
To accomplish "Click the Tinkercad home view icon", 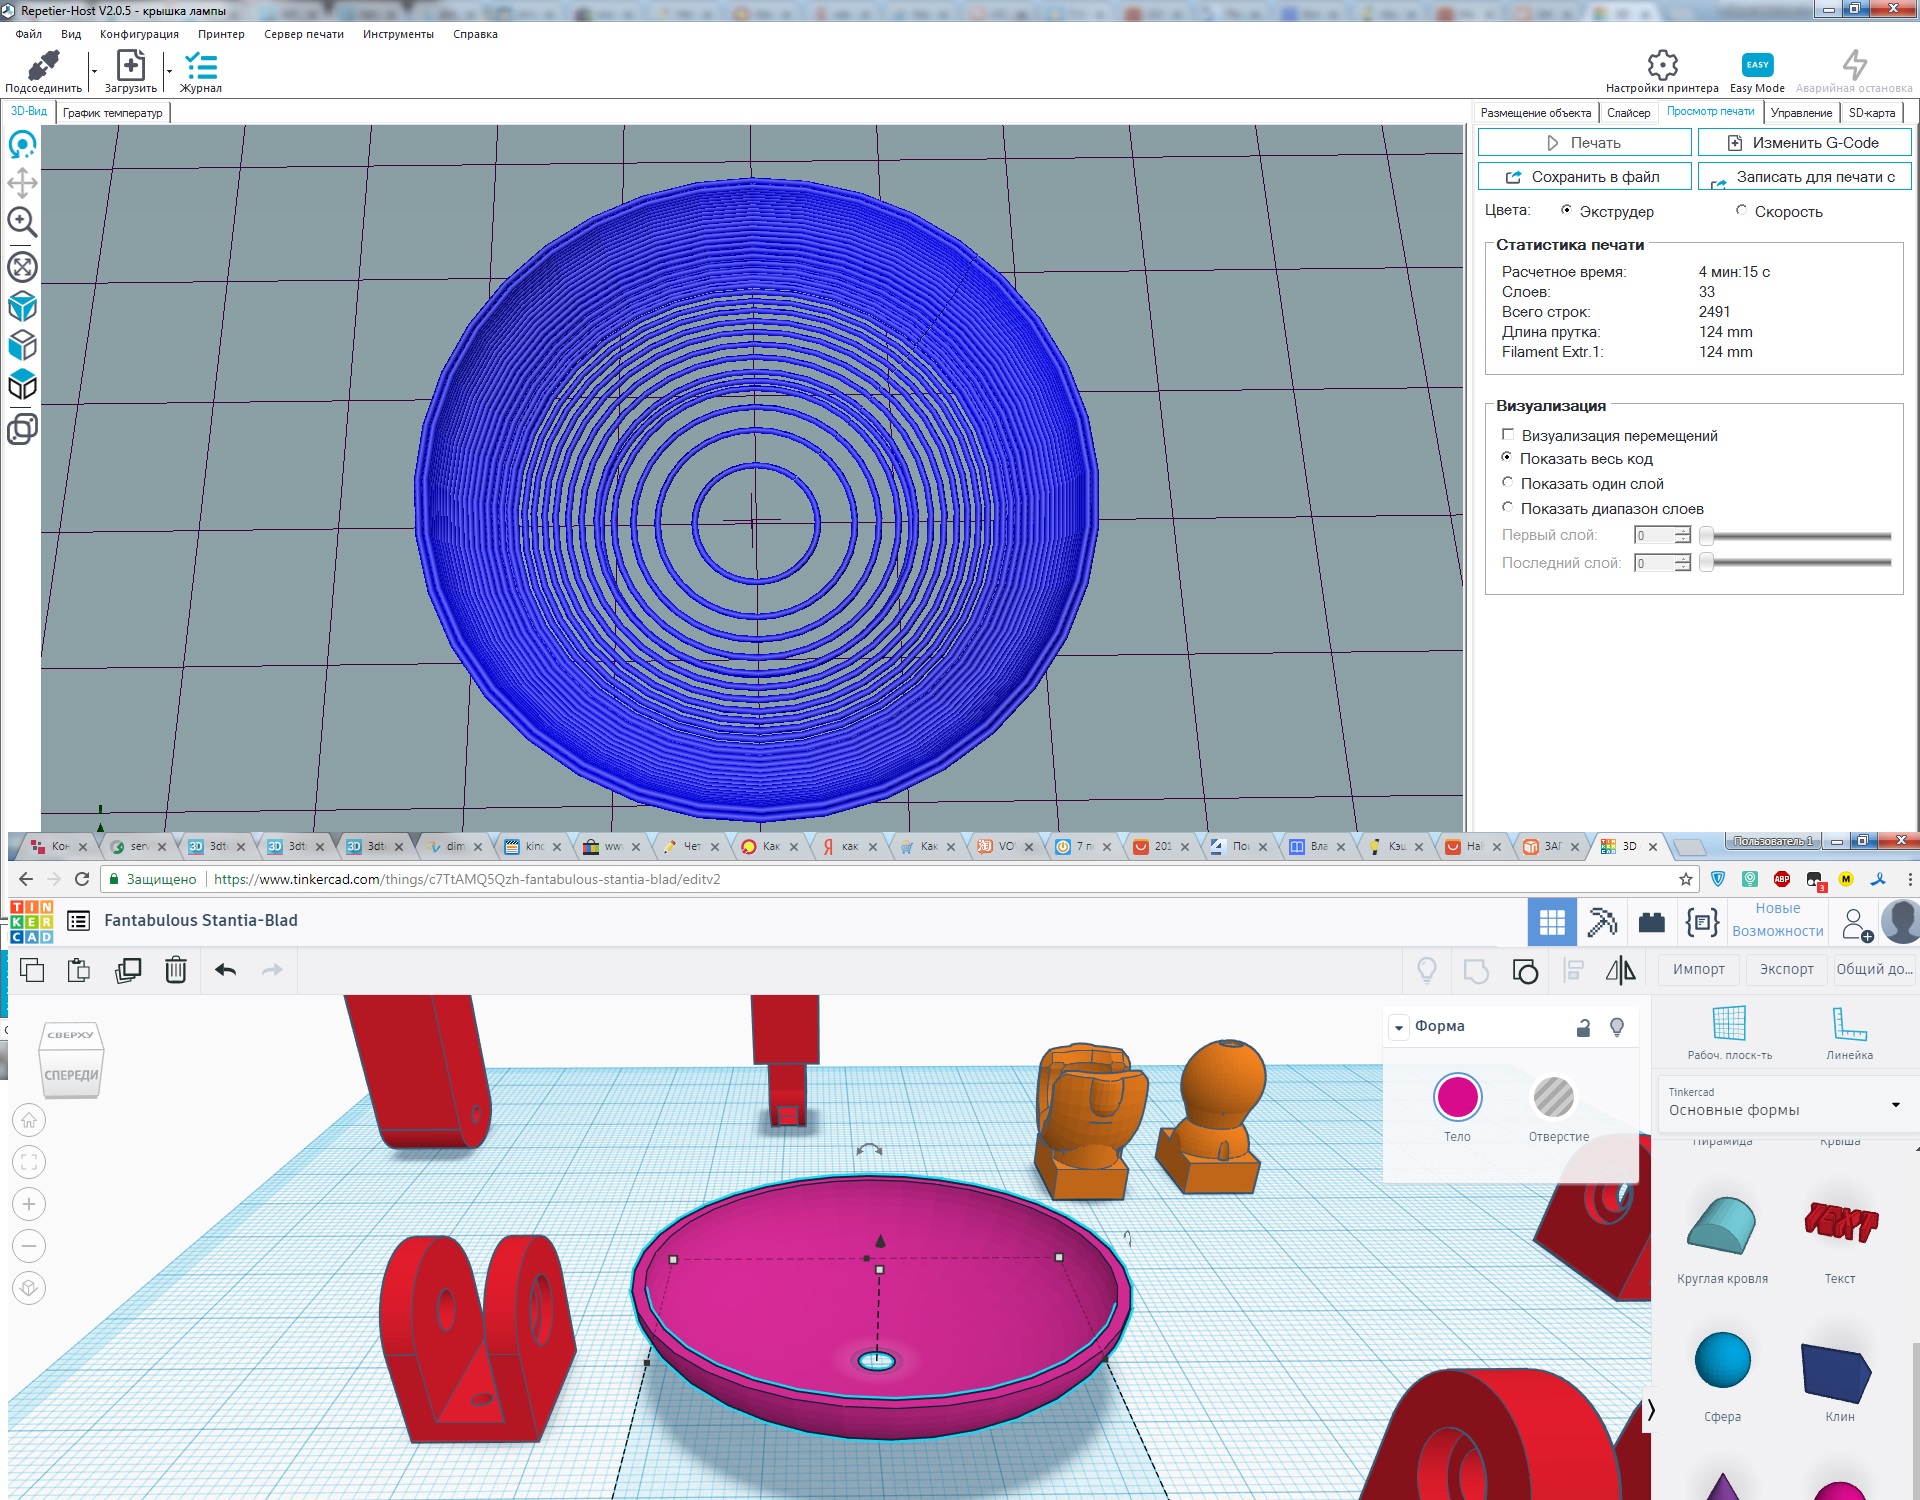I will point(29,1120).
